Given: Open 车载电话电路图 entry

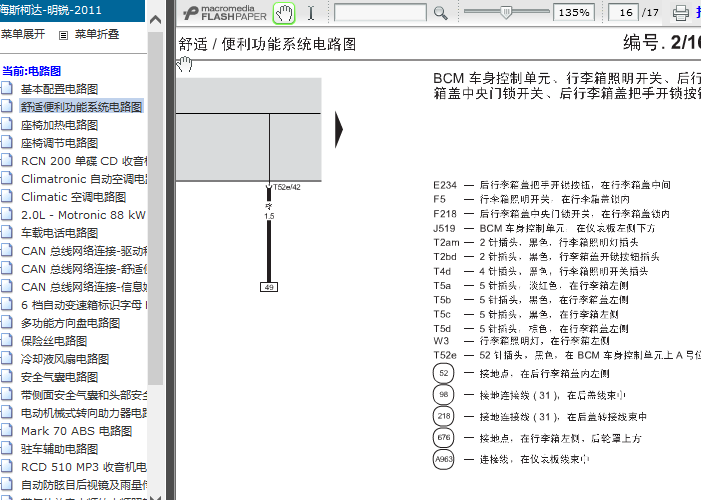Looking at the screenshot, I should (59, 233).
